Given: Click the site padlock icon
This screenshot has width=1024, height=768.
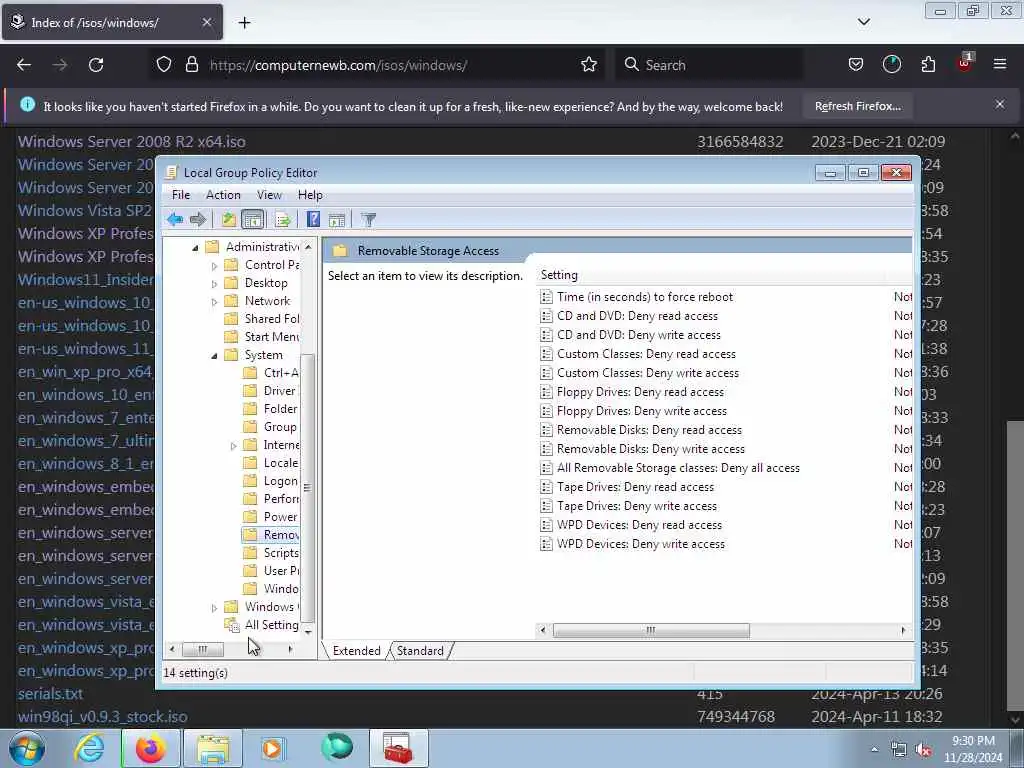Looking at the screenshot, I should coord(191,65).
